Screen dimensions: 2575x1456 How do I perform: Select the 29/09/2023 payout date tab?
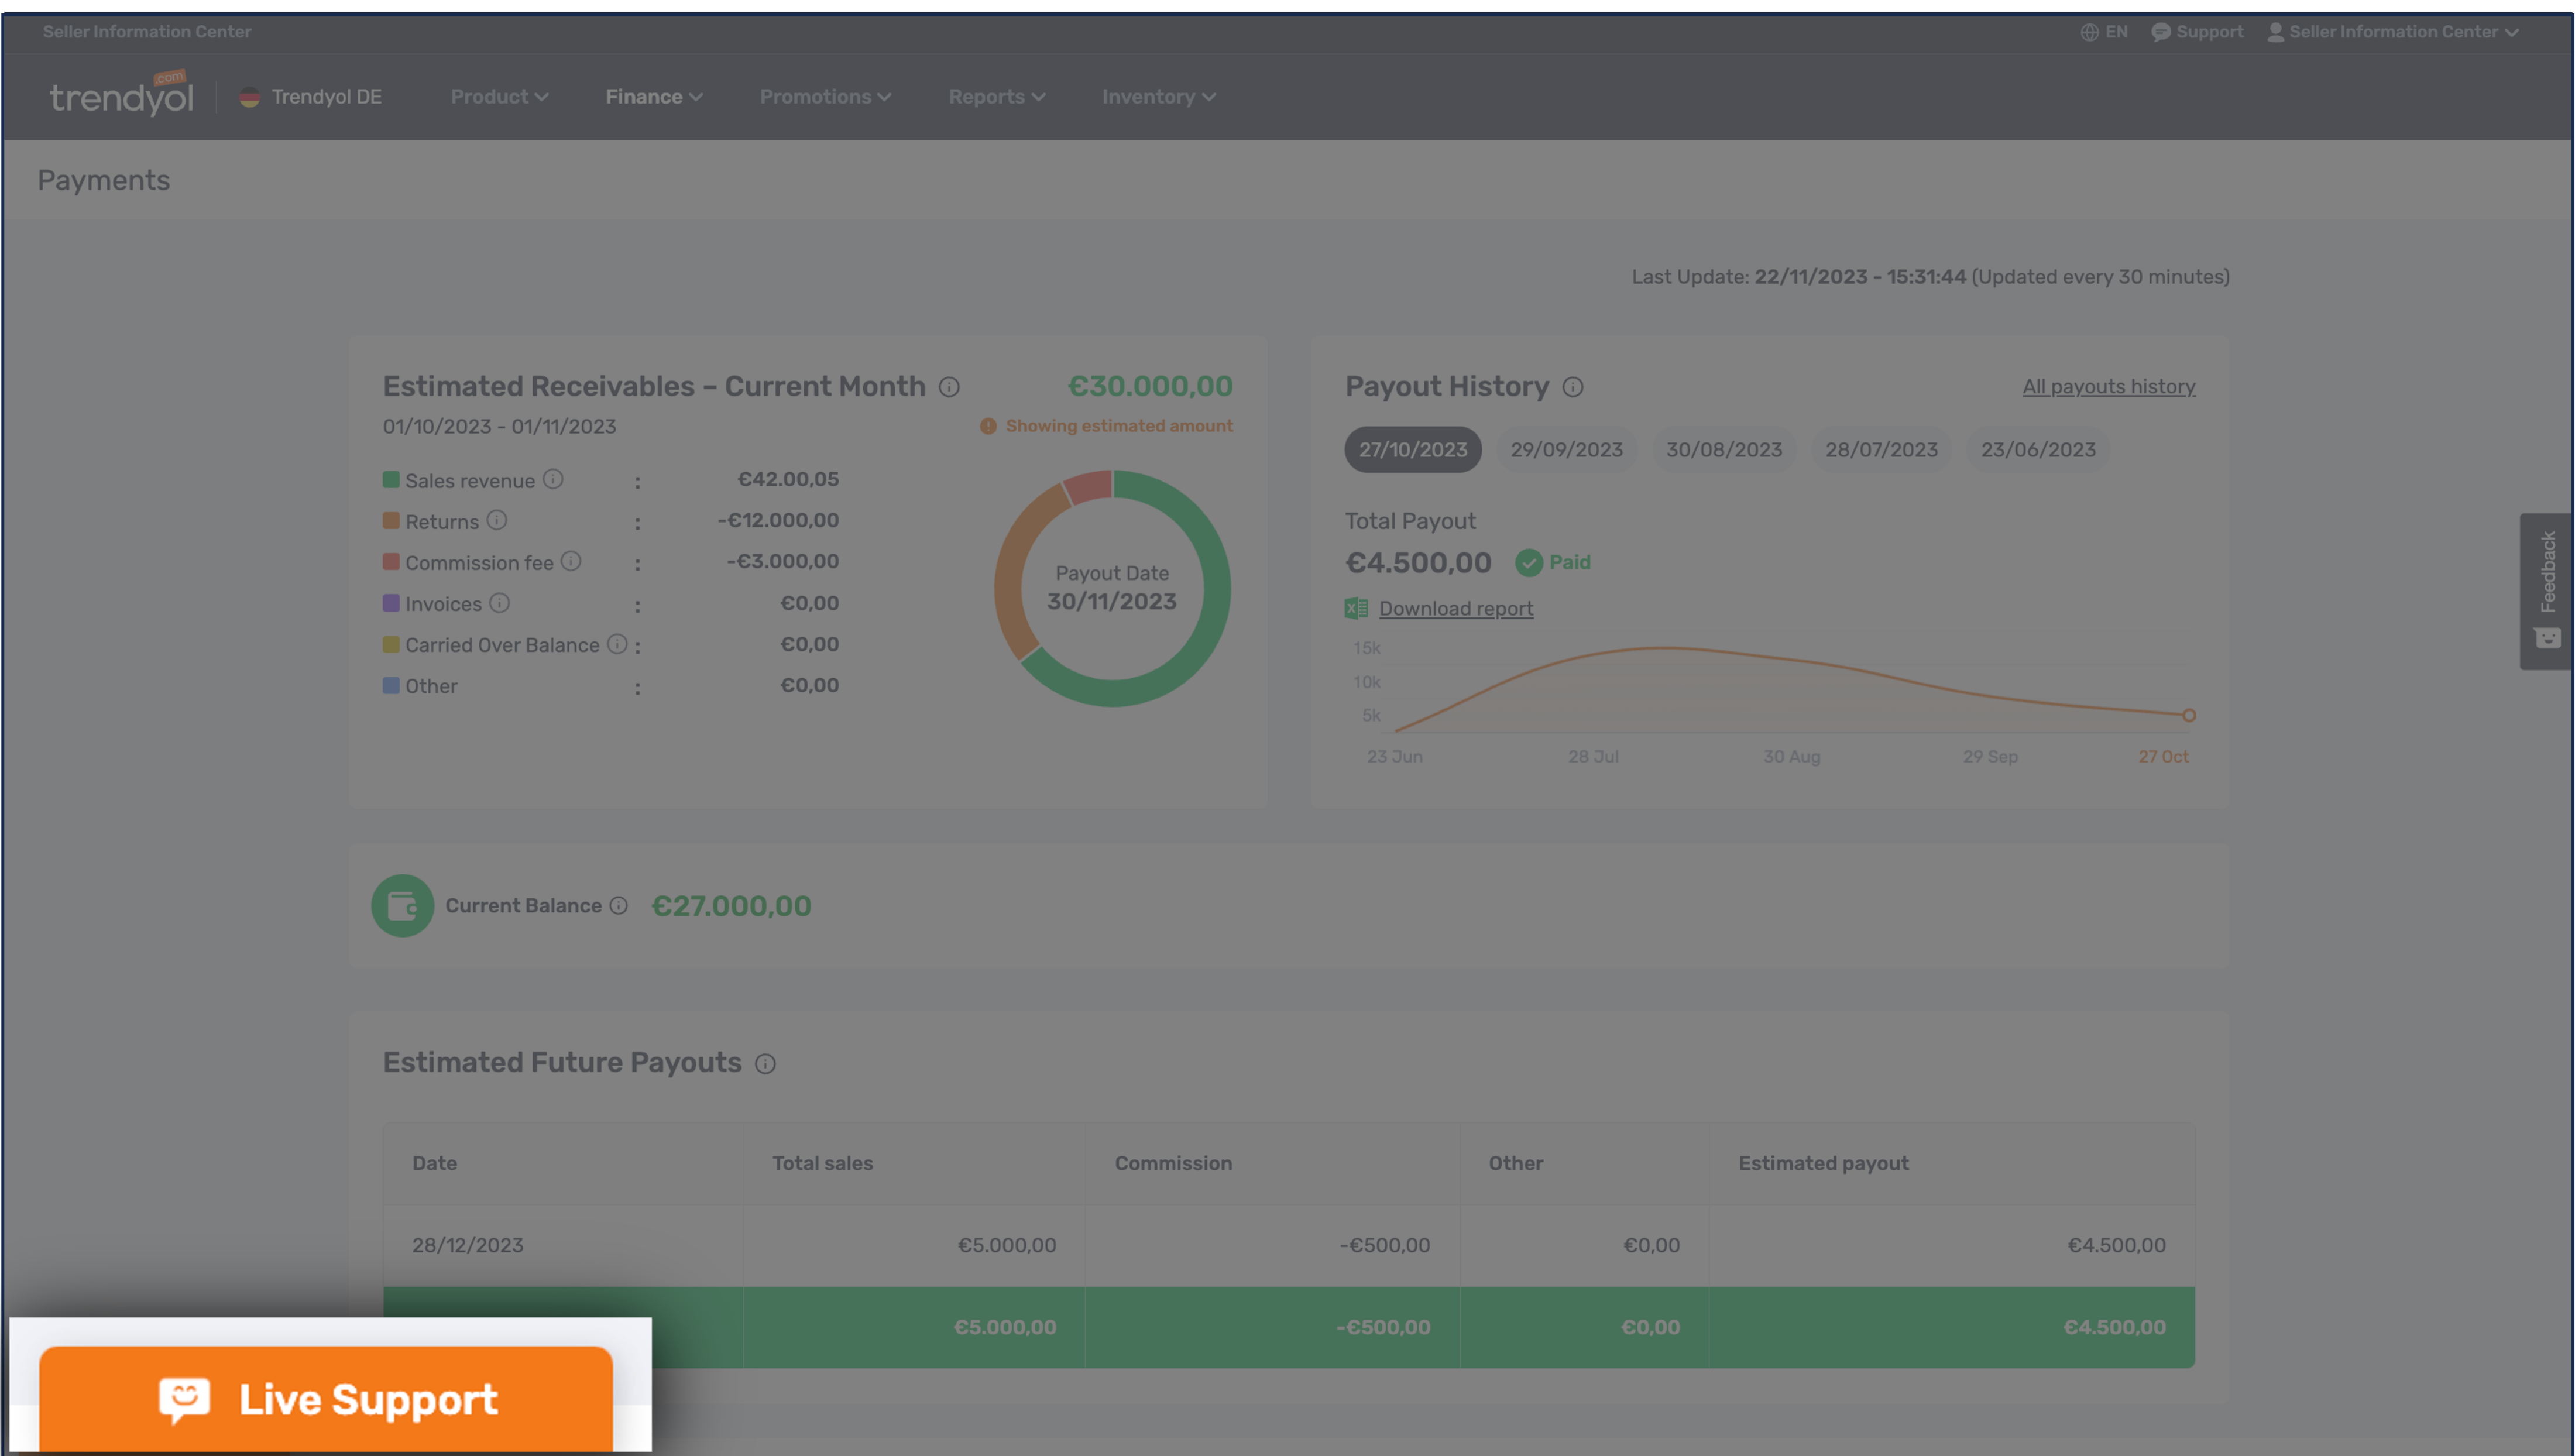point(1566,450)
